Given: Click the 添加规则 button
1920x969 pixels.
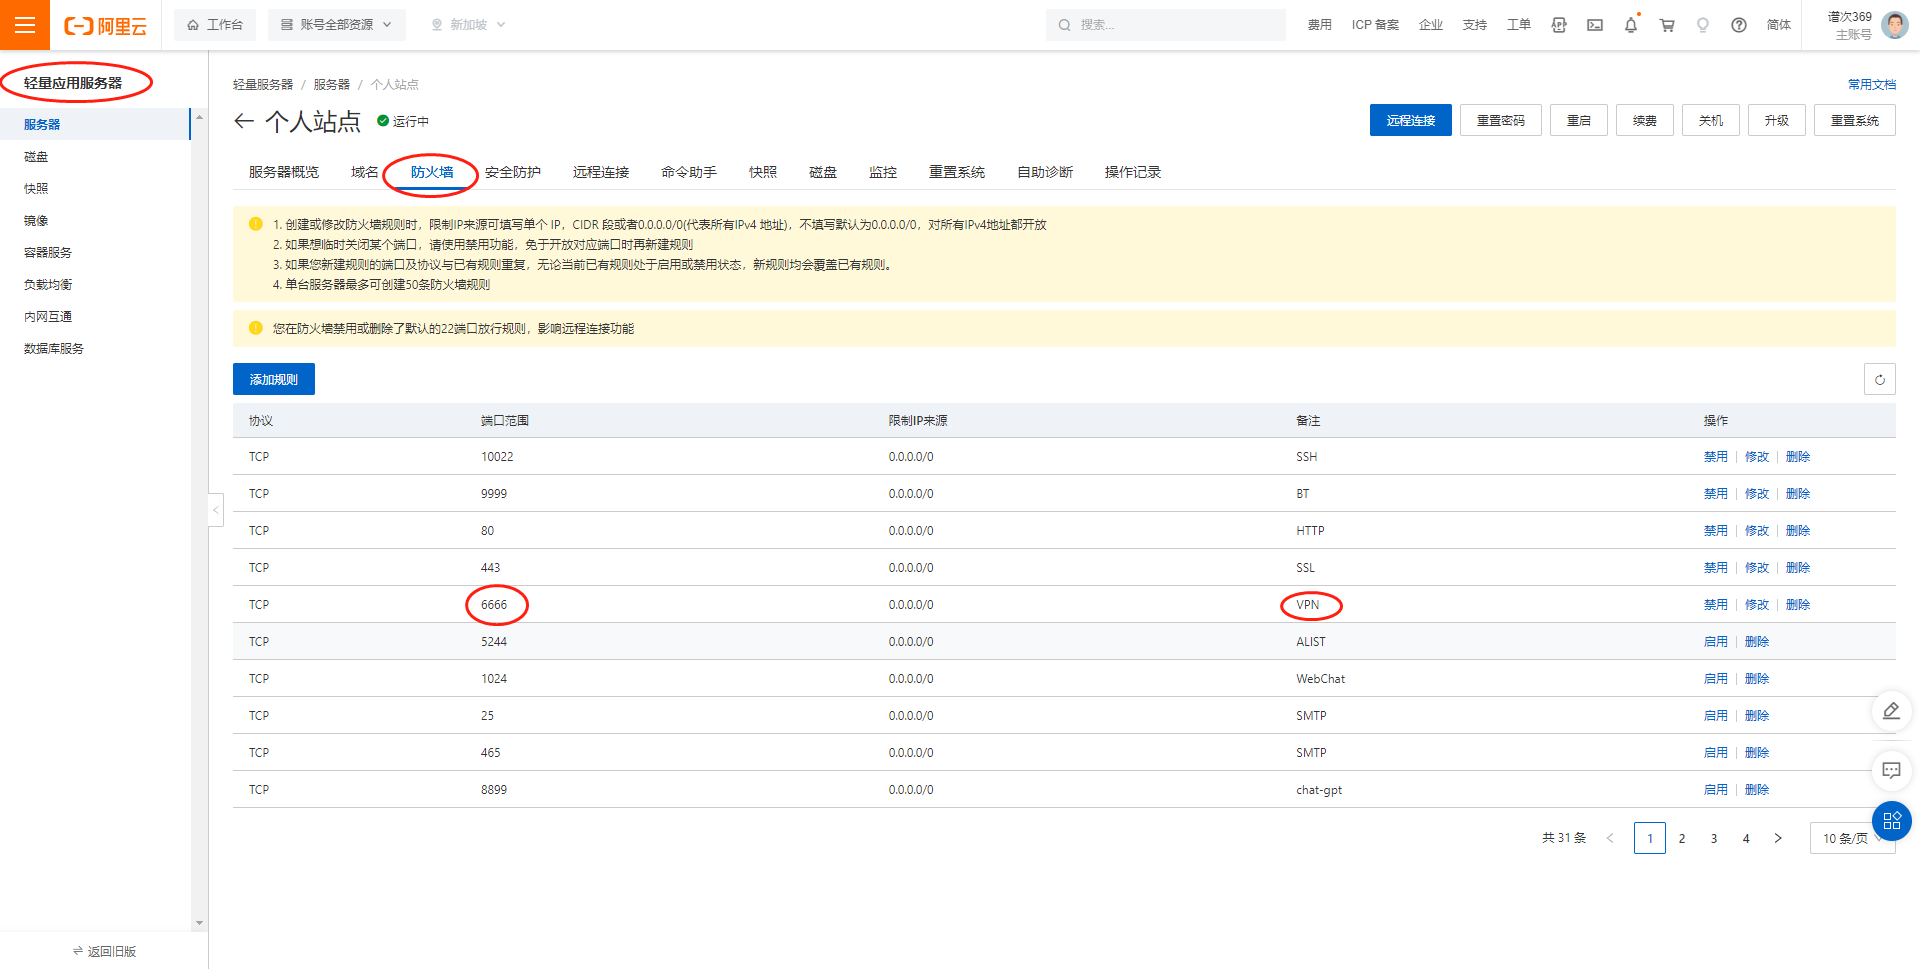Looking at the screenshot, I should click(274, 379).
